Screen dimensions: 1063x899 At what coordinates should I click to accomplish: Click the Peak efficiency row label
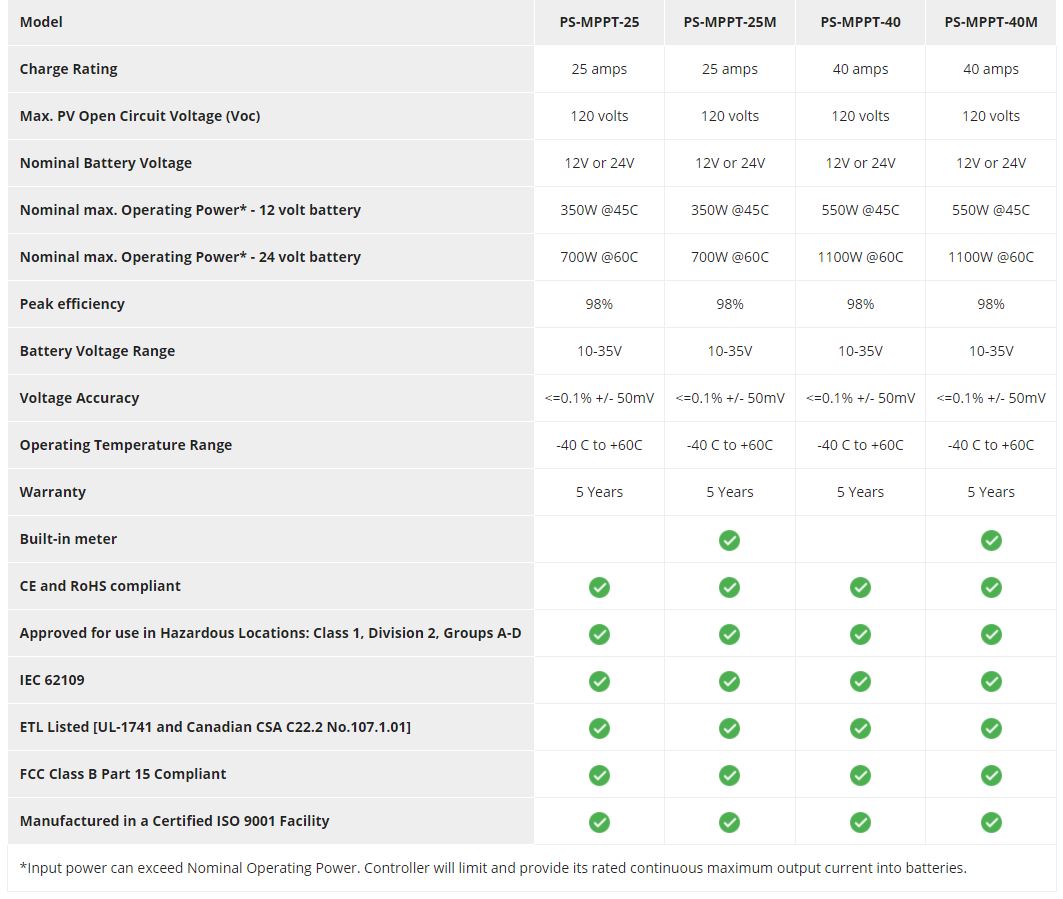coord(72,304)
